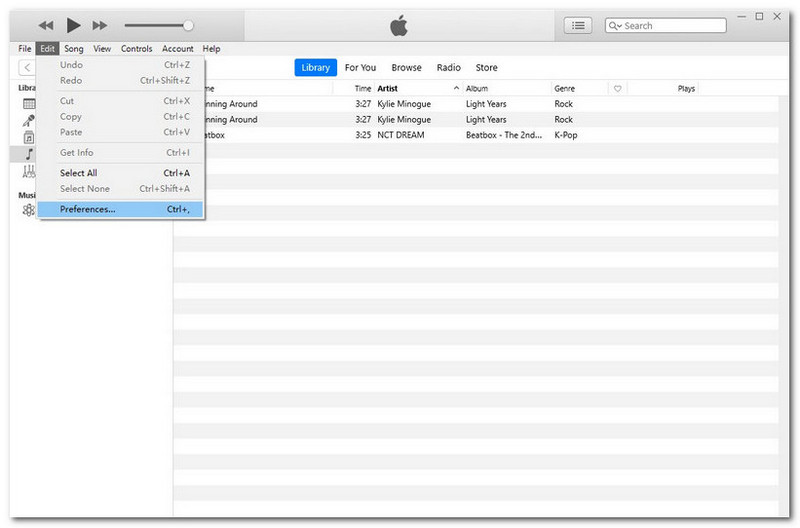The height and width of the screenshot is (528, 800).
Task: Click the fast forward next button
Action: (99, 25)
